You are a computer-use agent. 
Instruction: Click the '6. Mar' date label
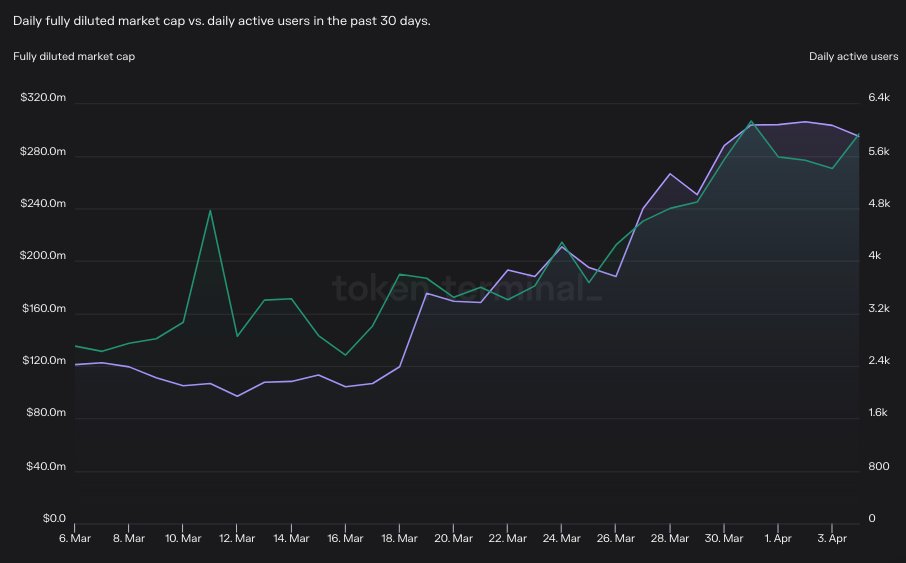tap(75, 538)
